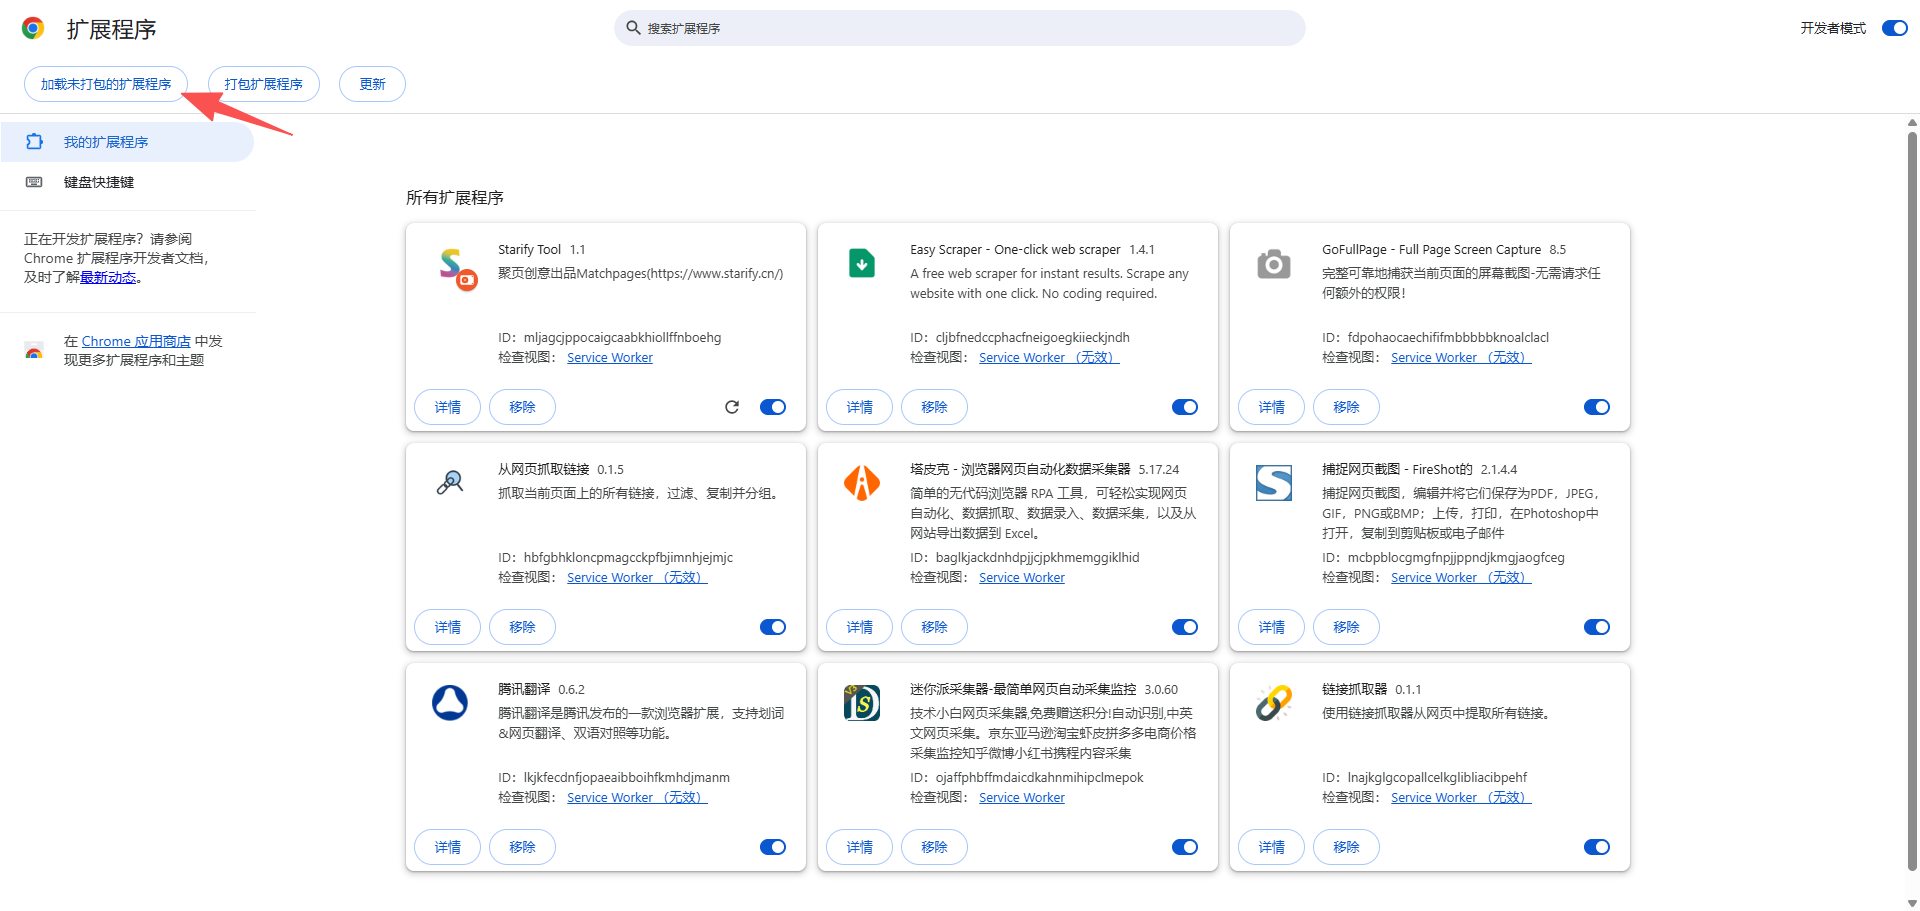Click the 从网页抓取链接 magnifier icon

tap(450, 483)
